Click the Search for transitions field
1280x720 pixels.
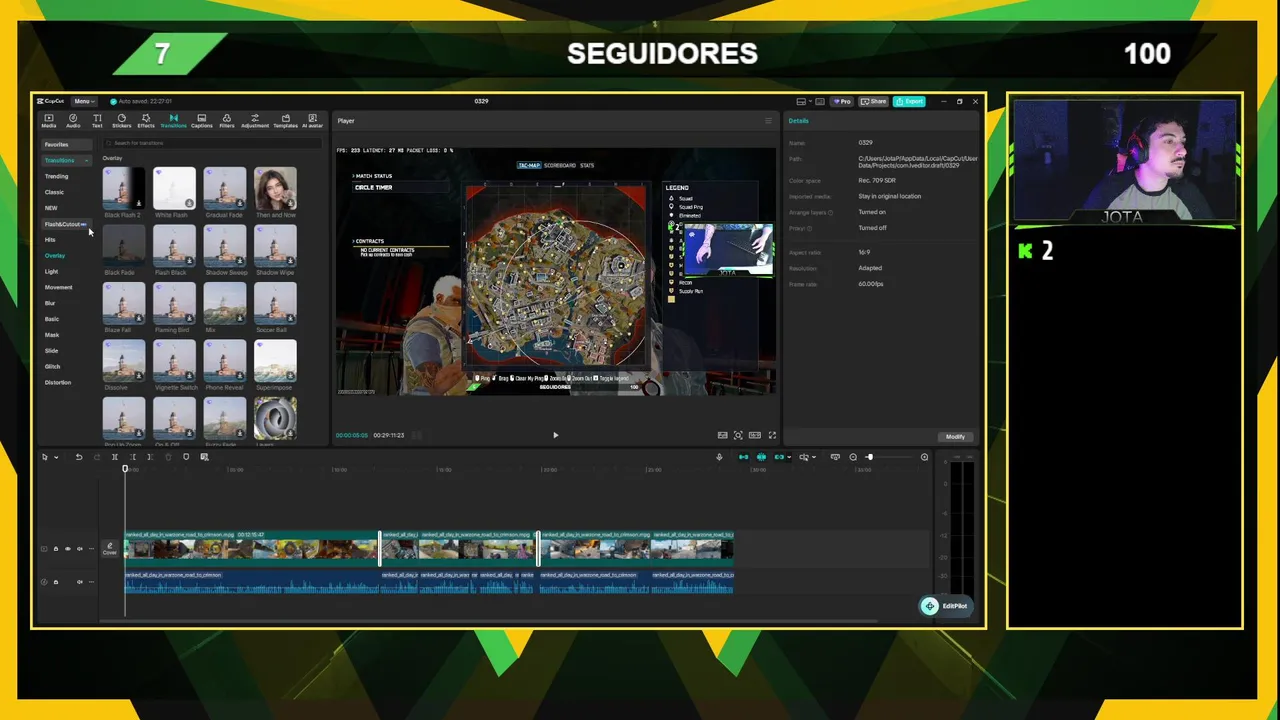[x=210, y=143]
